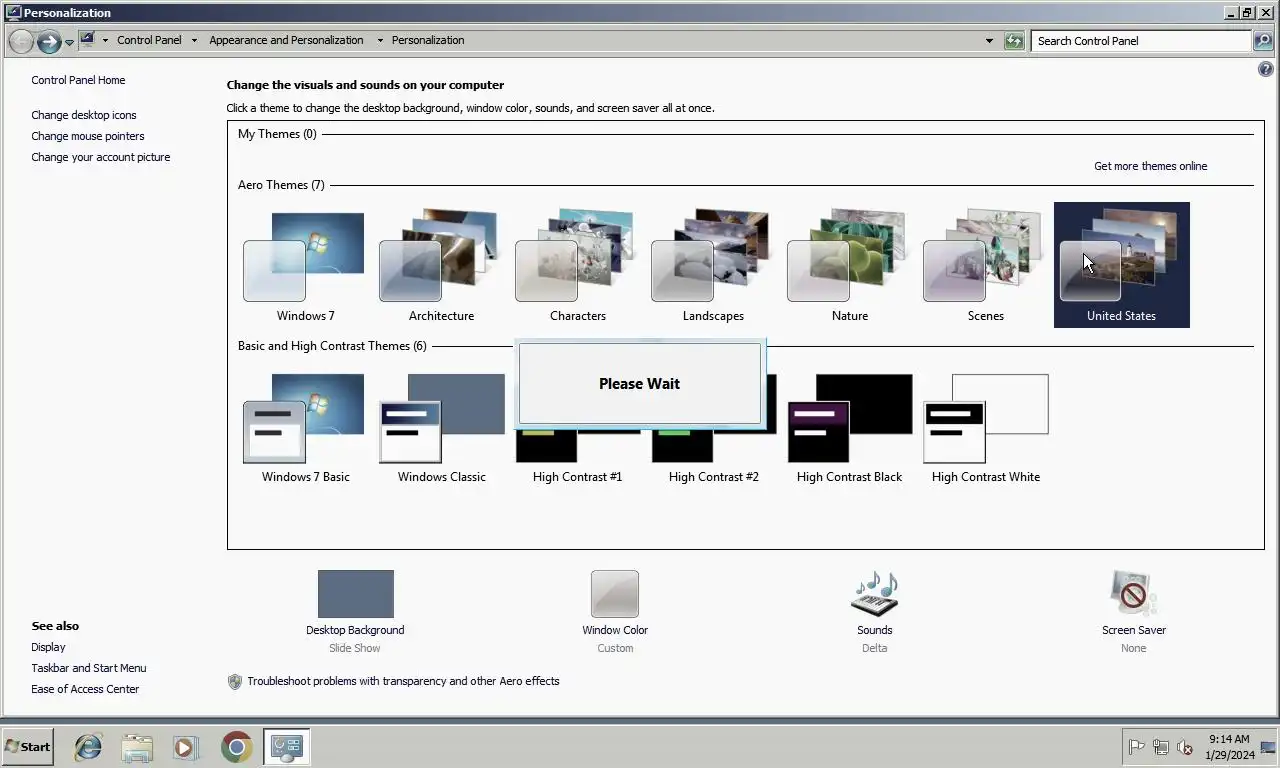This screenshot has height=768, width=1280.
Task: Click the volume tray icon
Action: (x=1185, y=747)
